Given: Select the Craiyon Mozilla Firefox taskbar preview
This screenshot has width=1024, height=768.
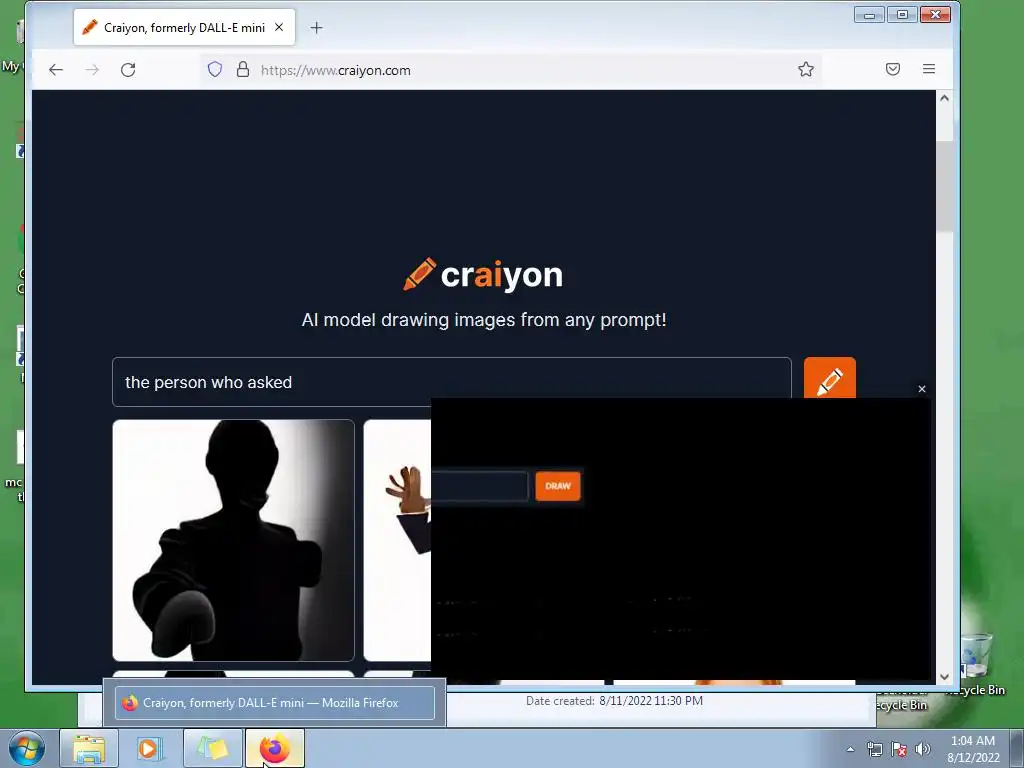Looking at the screenshot, I should pos(275,703).
